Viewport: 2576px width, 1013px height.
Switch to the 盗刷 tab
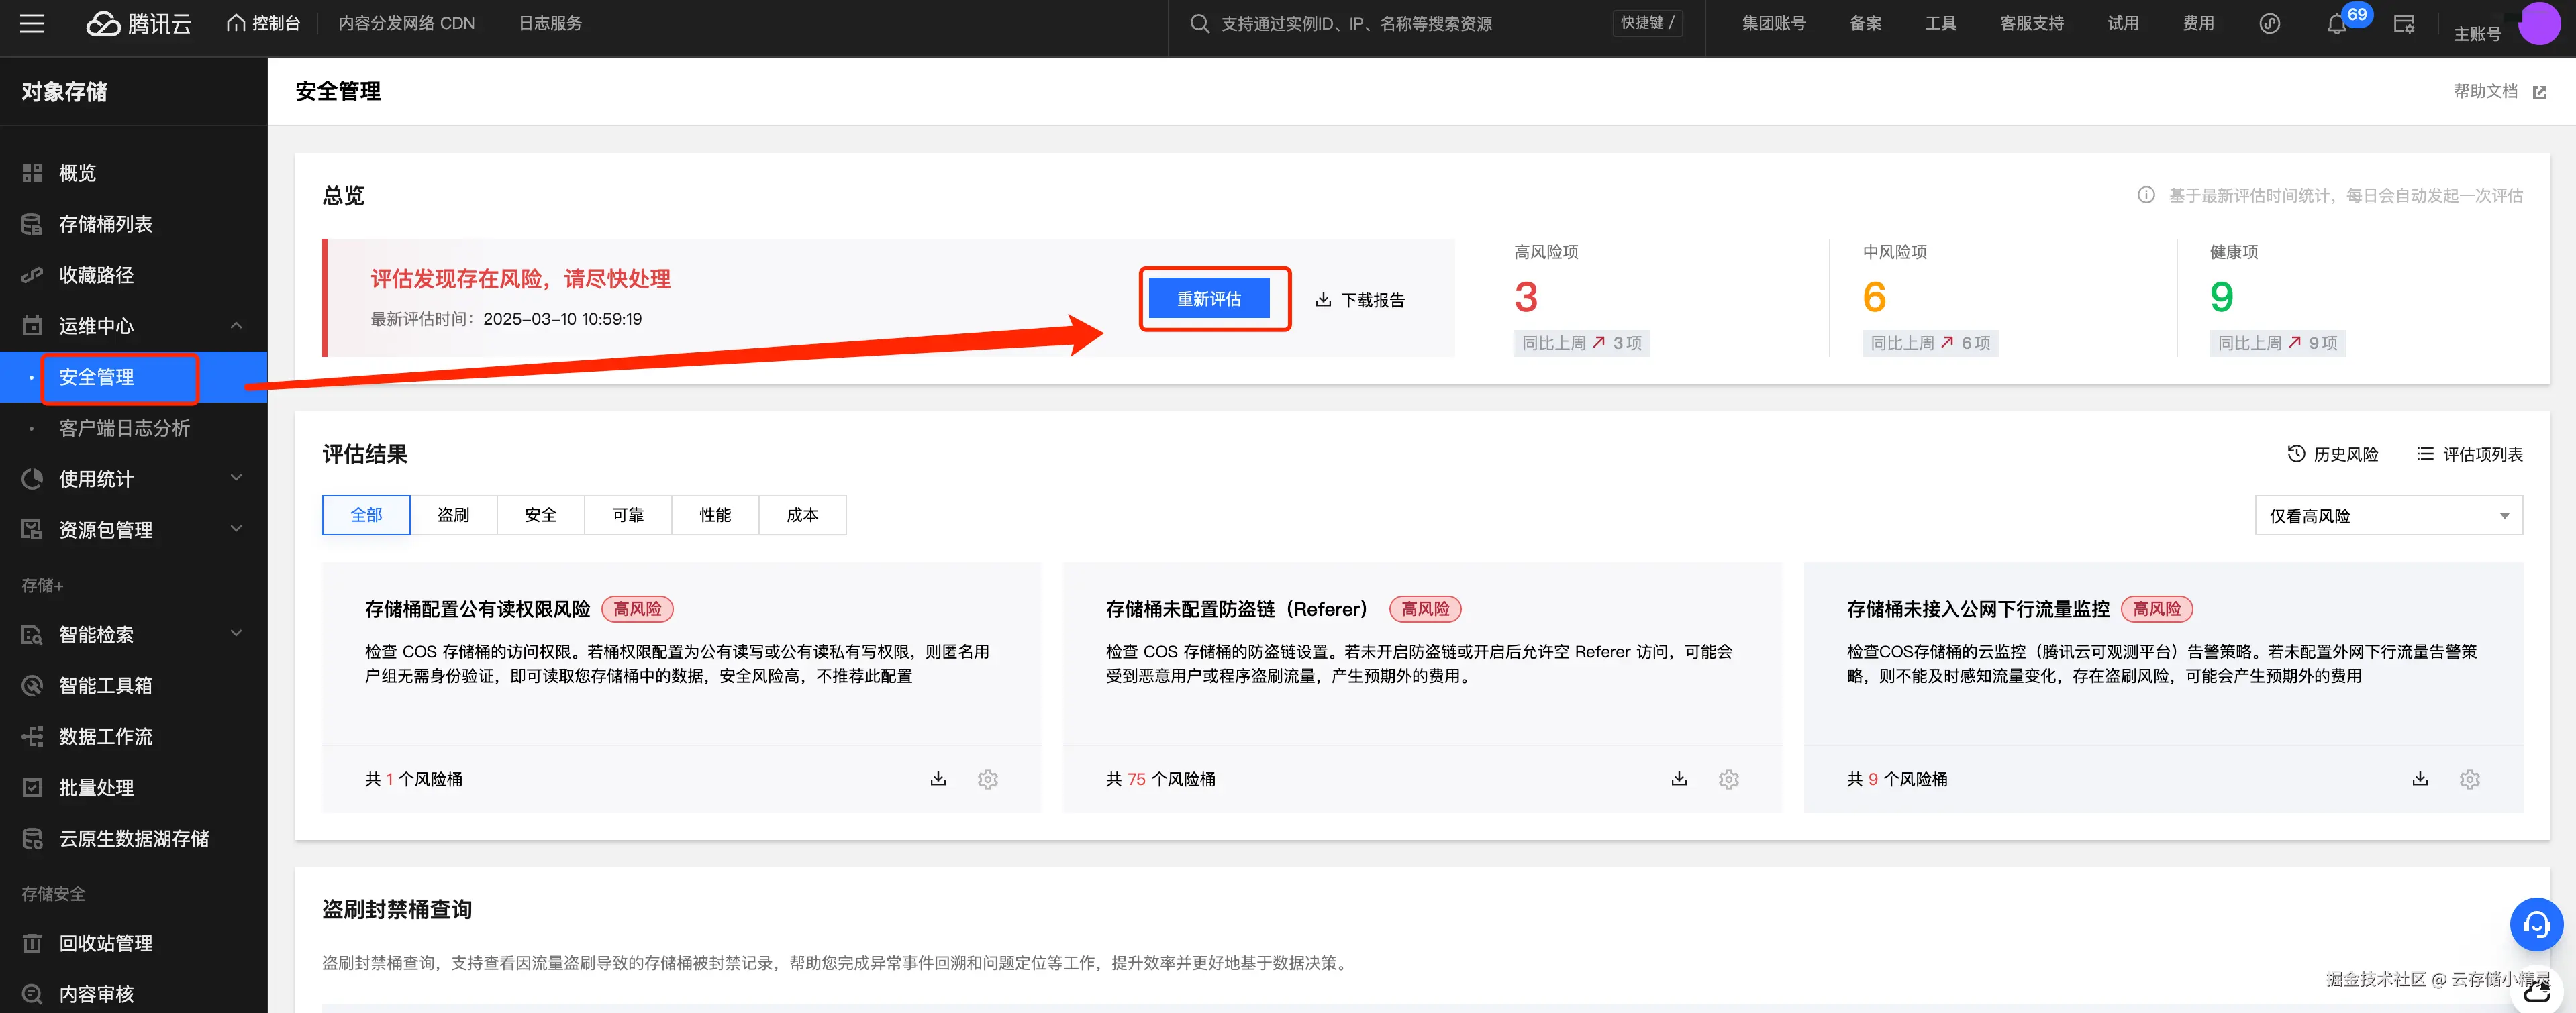(x=453, y=515)
